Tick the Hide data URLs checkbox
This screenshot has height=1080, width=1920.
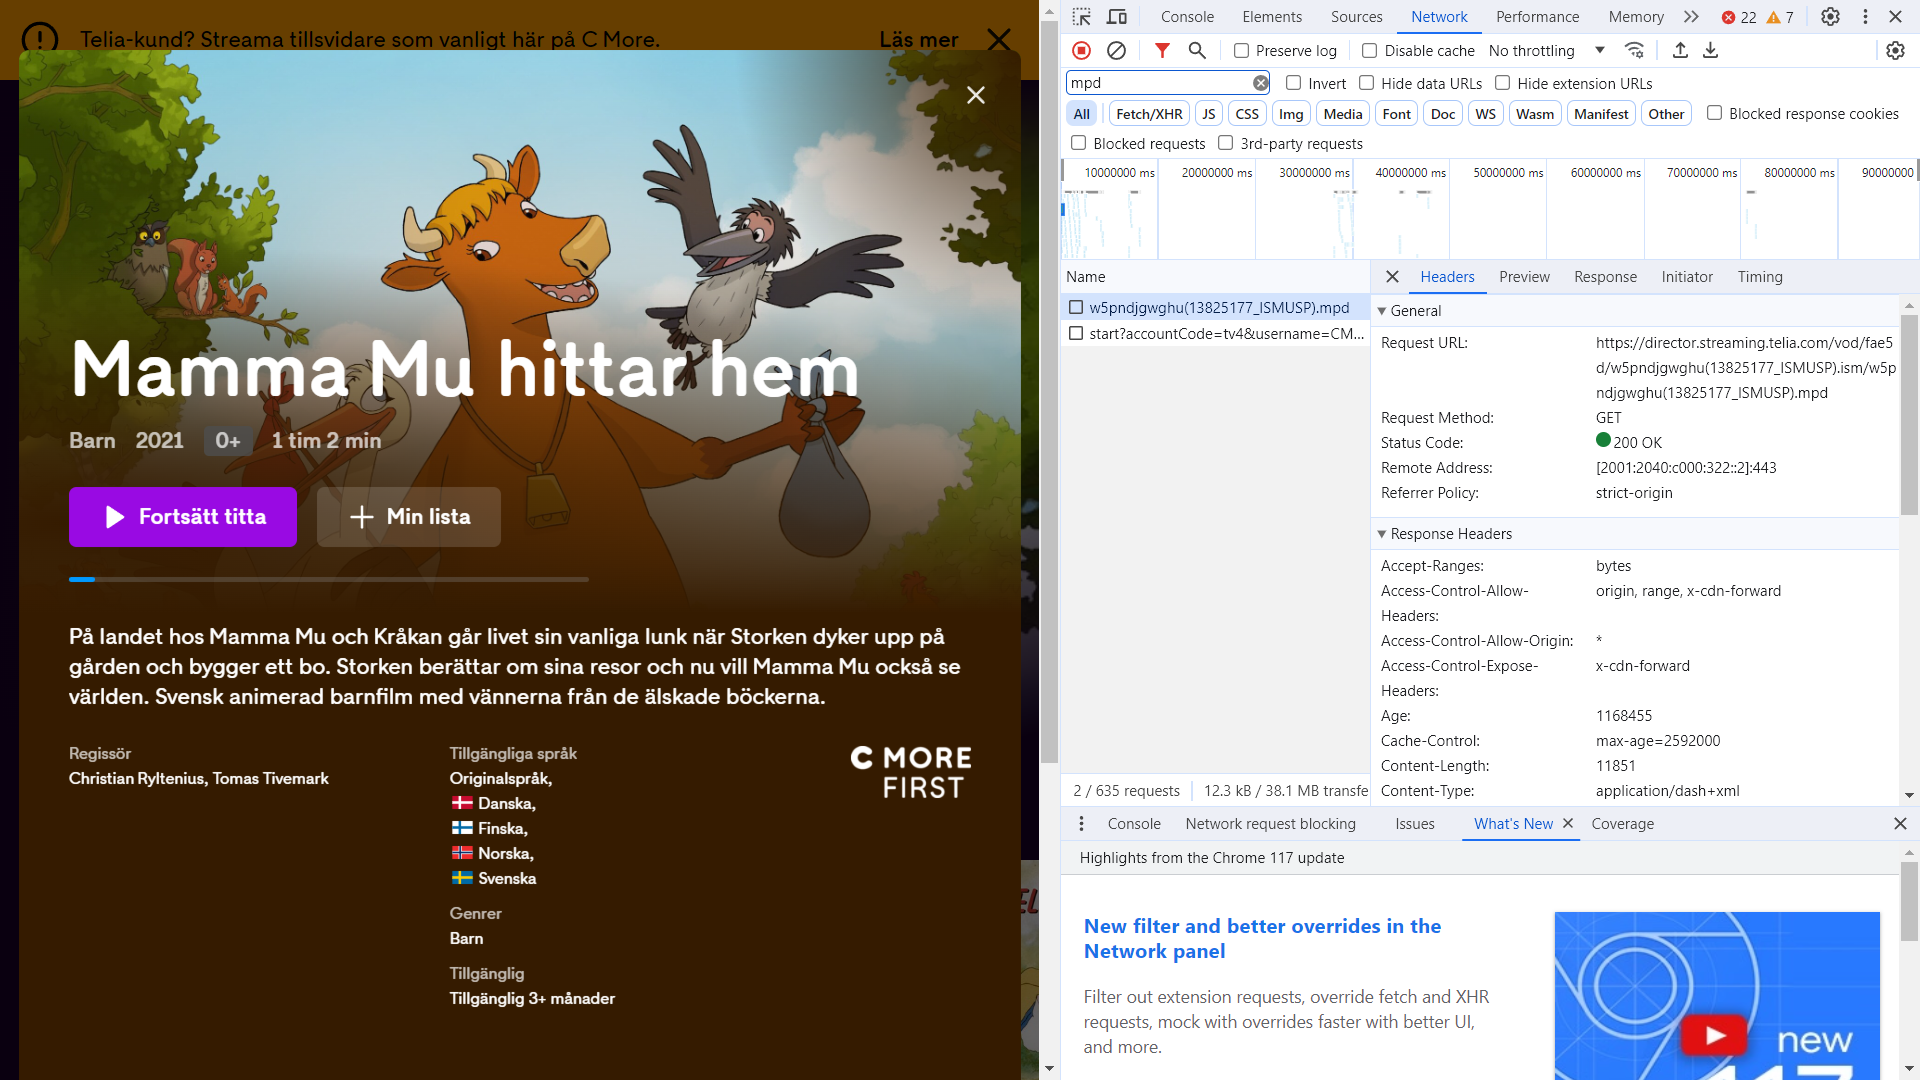1367,83
